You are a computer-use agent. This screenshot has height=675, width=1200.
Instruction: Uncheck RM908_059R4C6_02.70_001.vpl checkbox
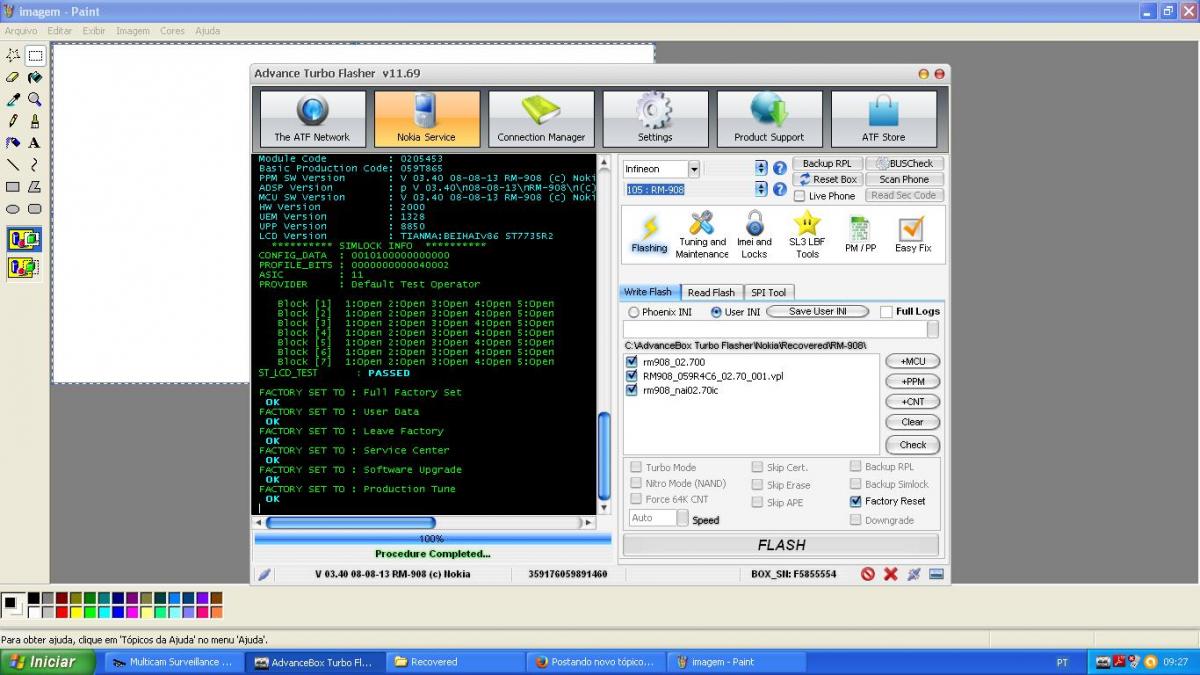tap(631, 376)
